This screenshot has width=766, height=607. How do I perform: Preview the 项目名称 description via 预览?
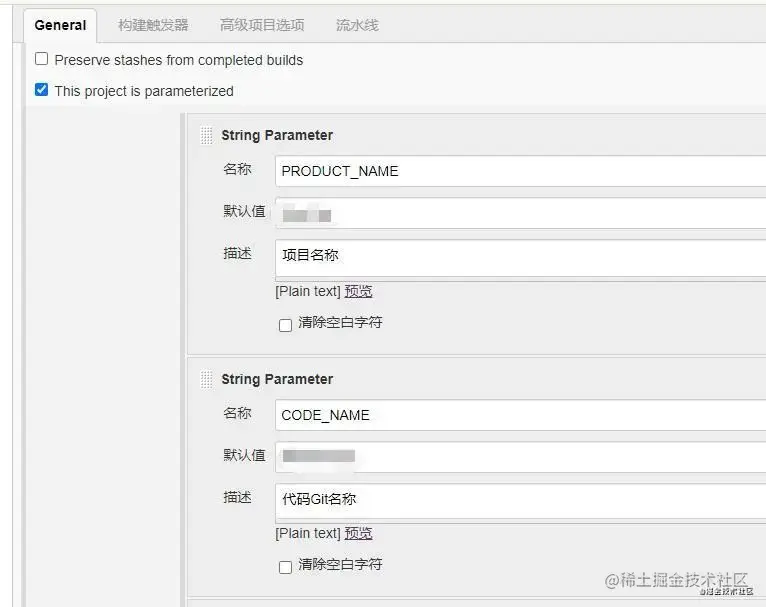pos(359,292)
